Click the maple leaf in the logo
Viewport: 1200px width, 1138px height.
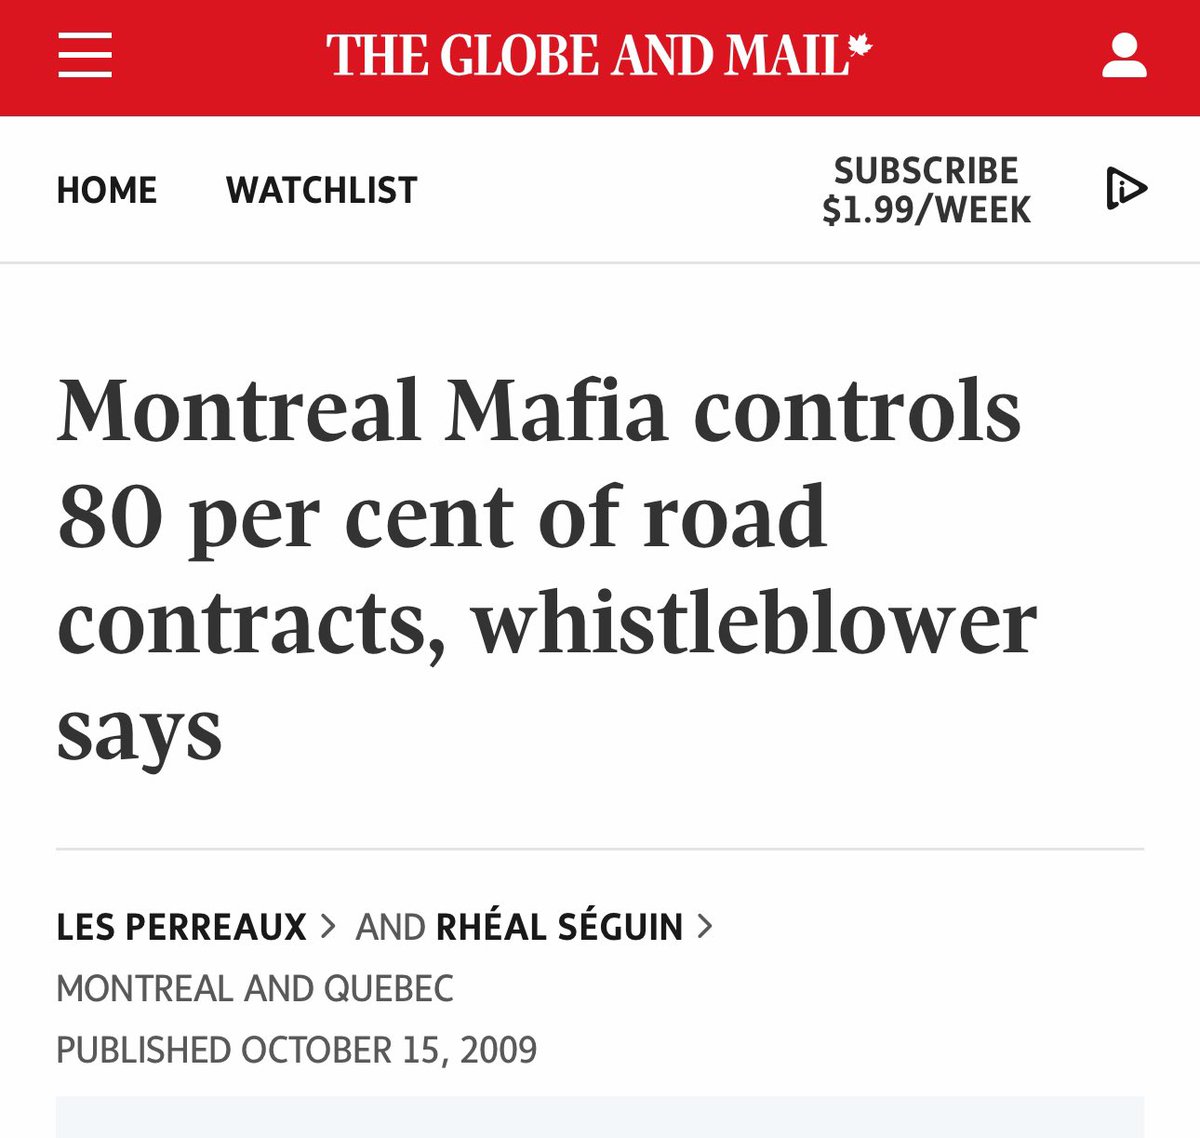pos(859,46)
